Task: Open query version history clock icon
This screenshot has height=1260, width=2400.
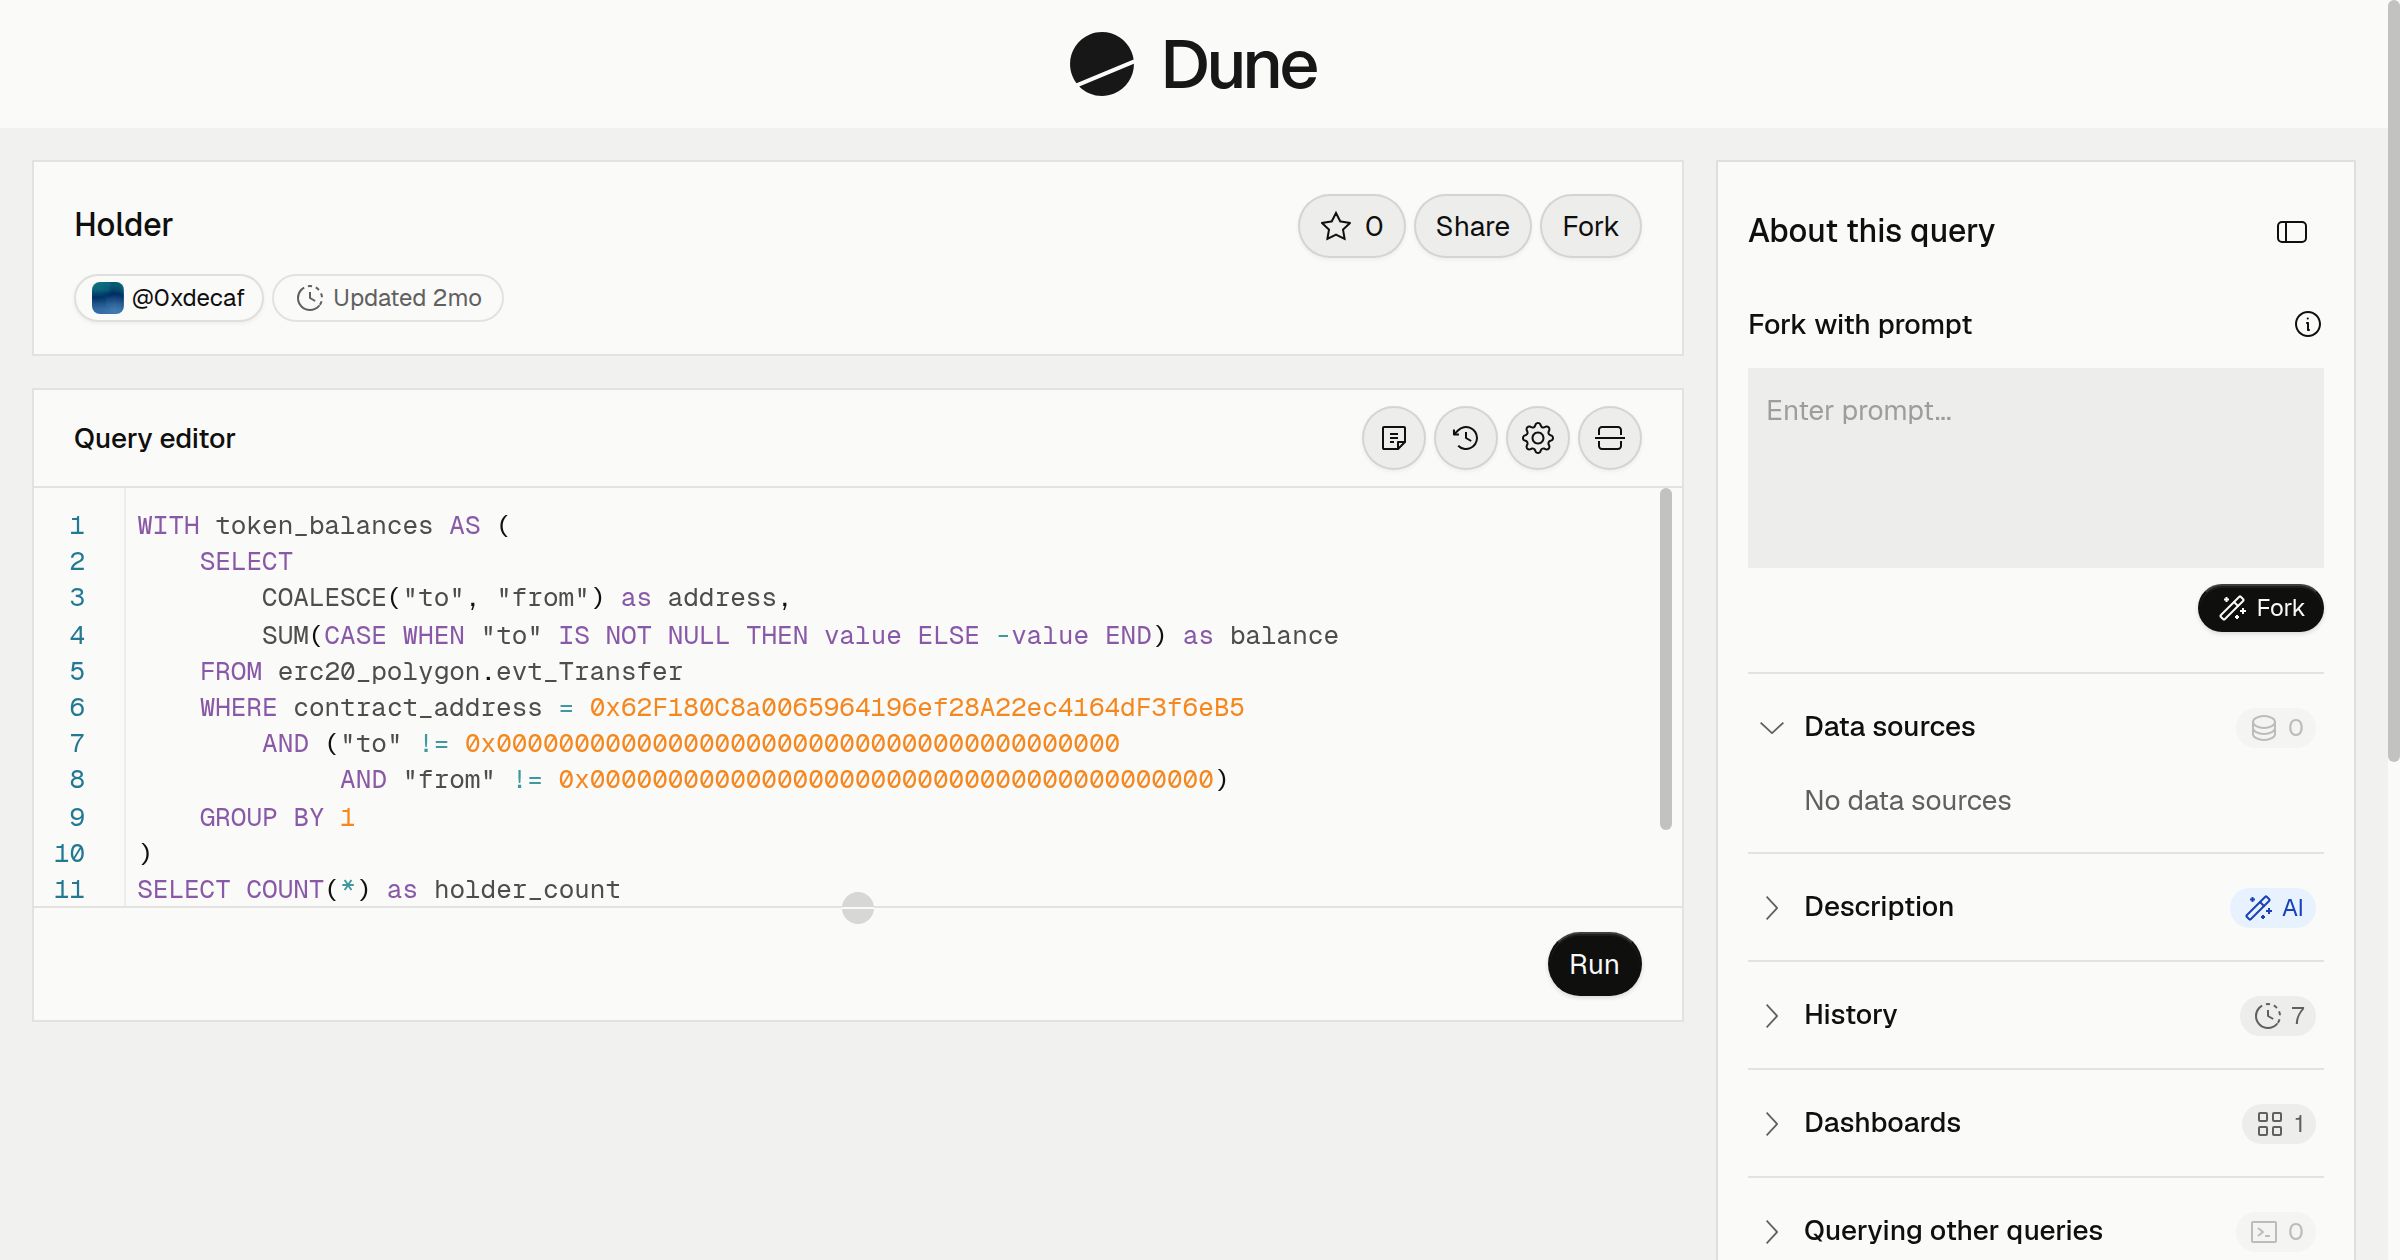Action: click(1466, 438)
